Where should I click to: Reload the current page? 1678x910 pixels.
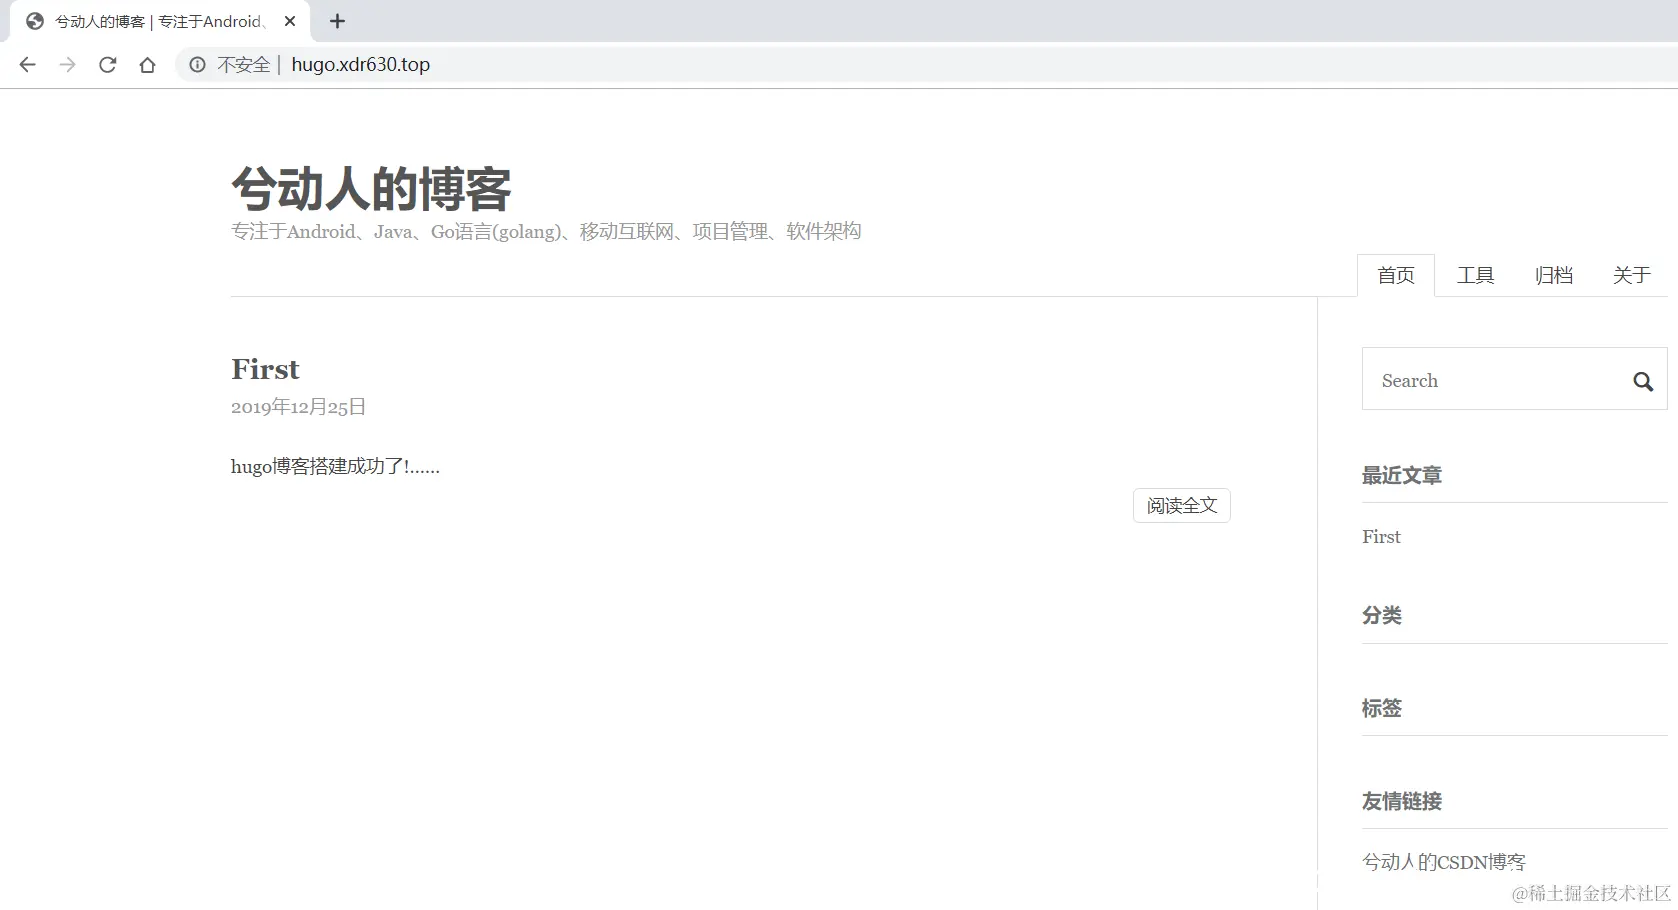[x=107, y=64]
